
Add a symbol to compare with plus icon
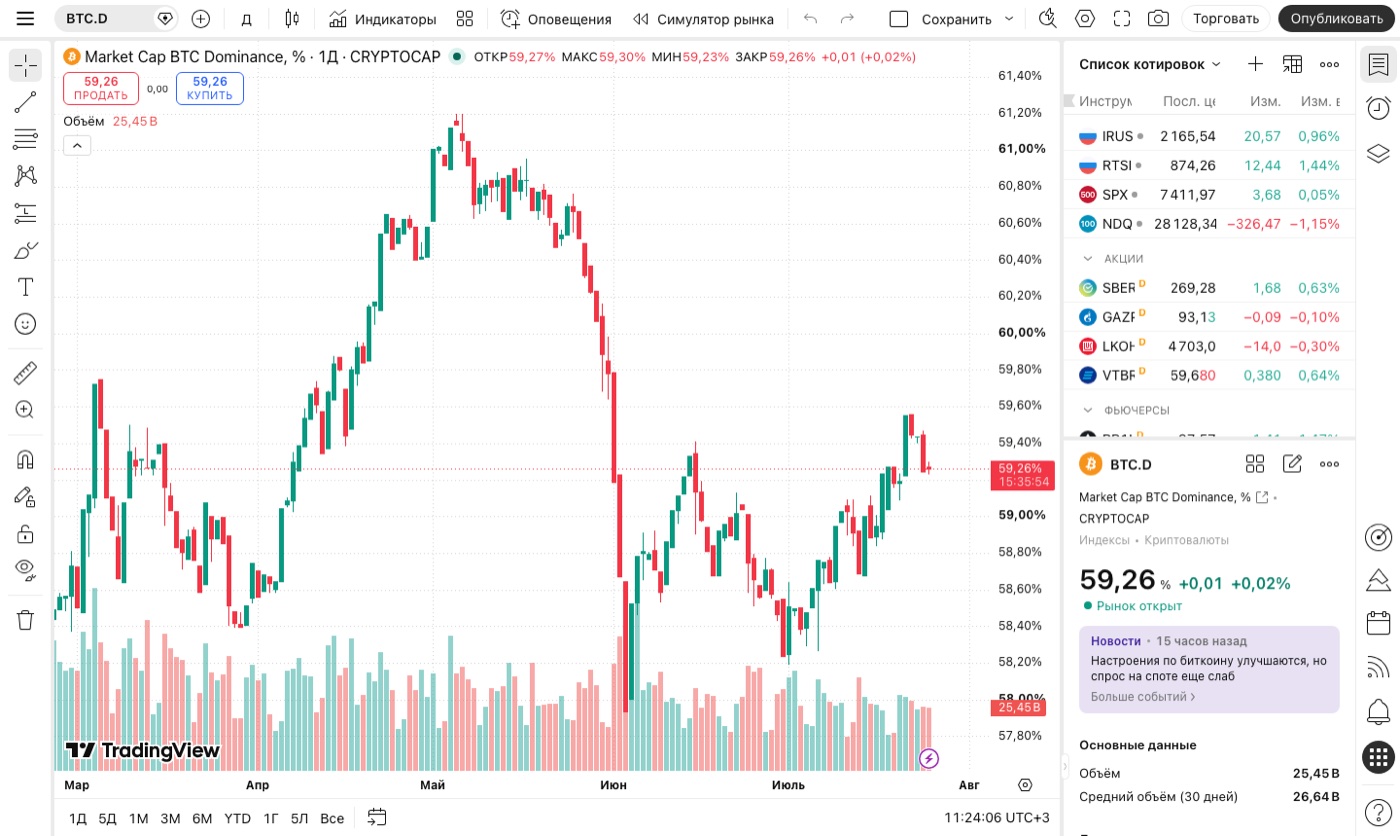click(201, 19)
